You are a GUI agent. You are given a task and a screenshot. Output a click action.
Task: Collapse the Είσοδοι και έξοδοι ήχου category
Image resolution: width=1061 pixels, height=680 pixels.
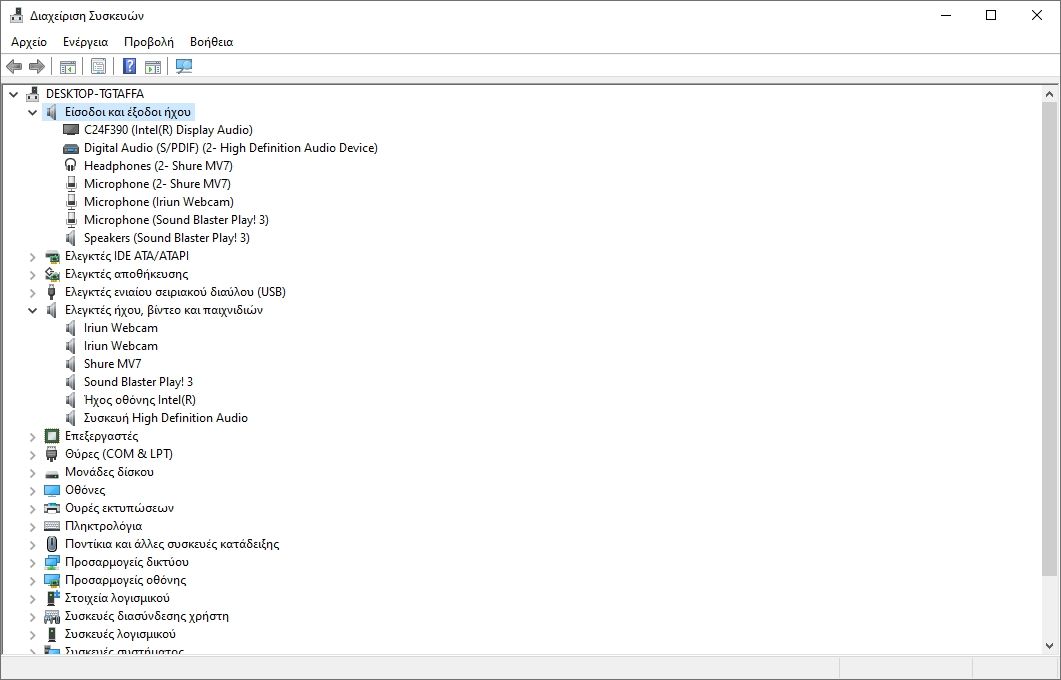pos(31,111)
